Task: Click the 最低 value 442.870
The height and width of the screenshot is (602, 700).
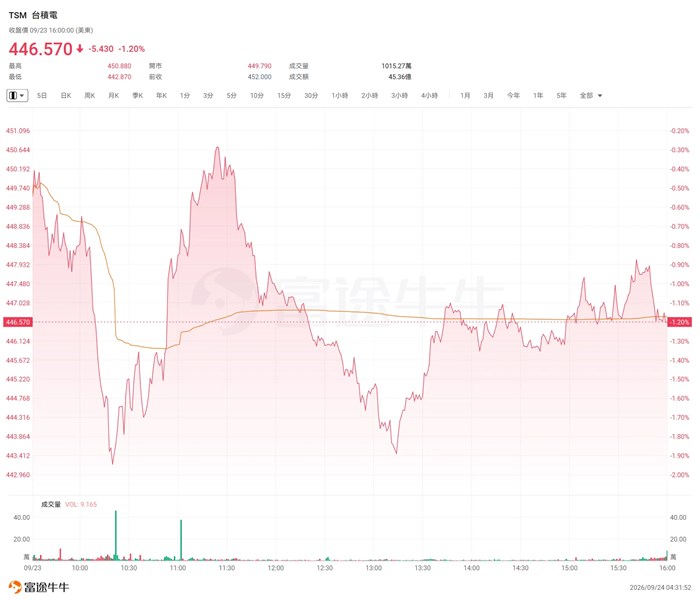Action: pyautogui.click(x=119, y=77)
